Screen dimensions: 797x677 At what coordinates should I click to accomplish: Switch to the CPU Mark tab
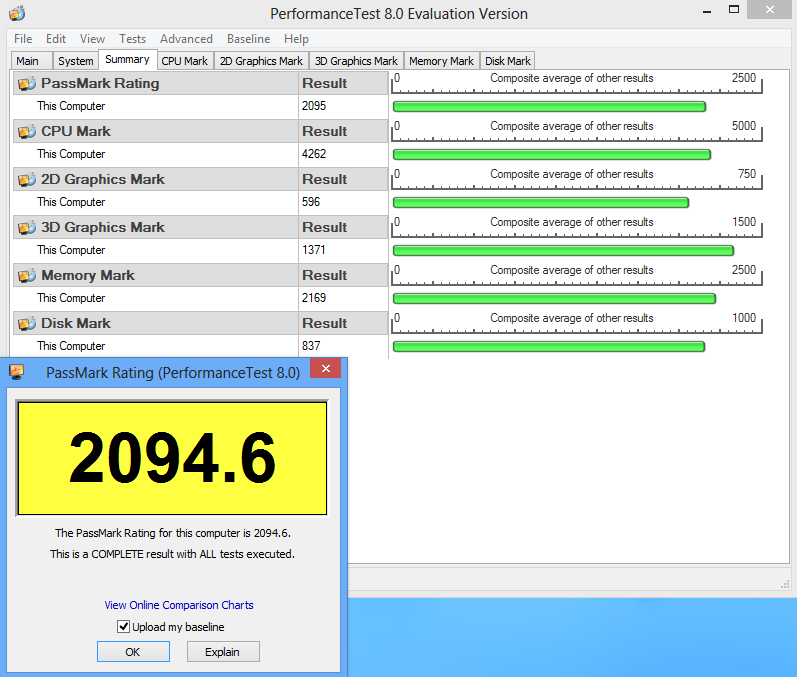point(185,61)
